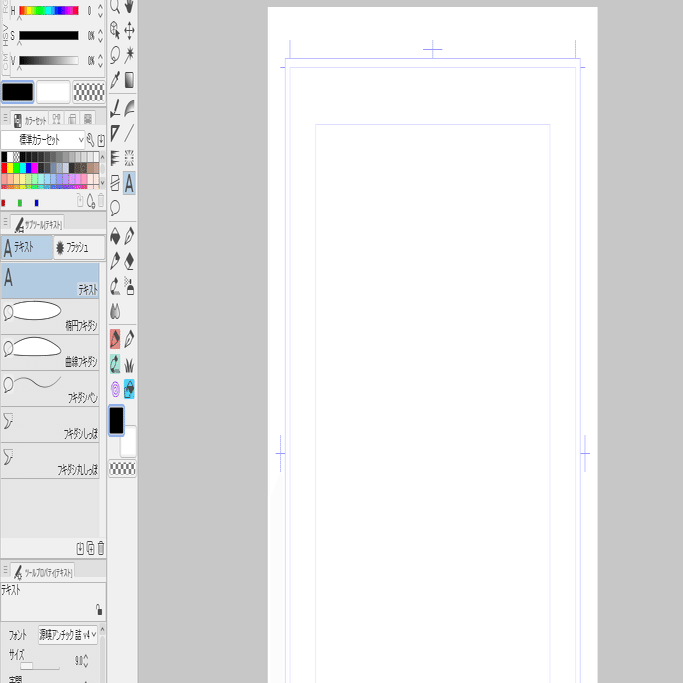Select the Ruler triangle tool
Screen dimensions: 683x683
[115, 133]
